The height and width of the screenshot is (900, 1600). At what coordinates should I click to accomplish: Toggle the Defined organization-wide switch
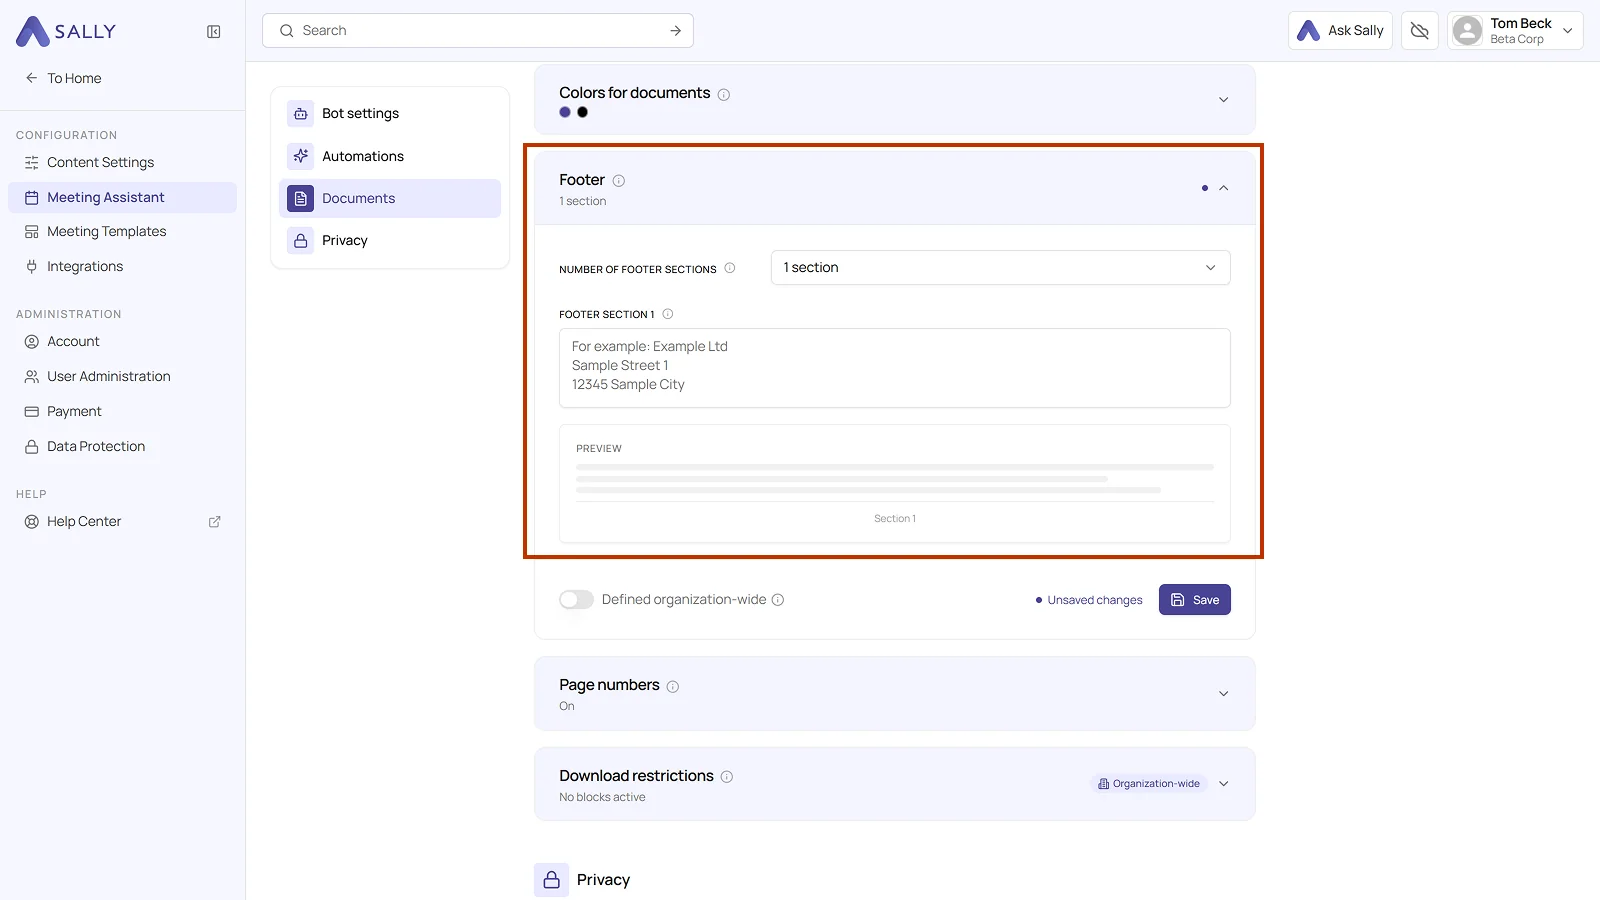pos(576,600)
